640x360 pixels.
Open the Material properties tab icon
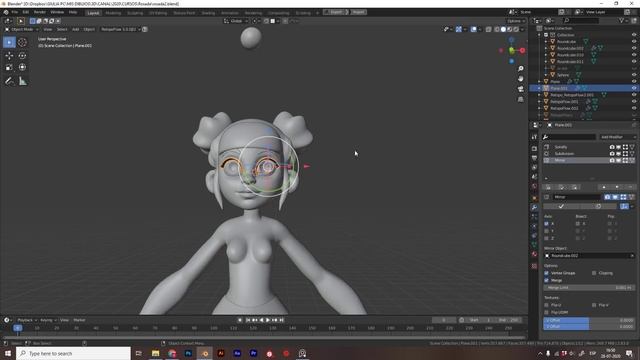click(x=534, y=254)
